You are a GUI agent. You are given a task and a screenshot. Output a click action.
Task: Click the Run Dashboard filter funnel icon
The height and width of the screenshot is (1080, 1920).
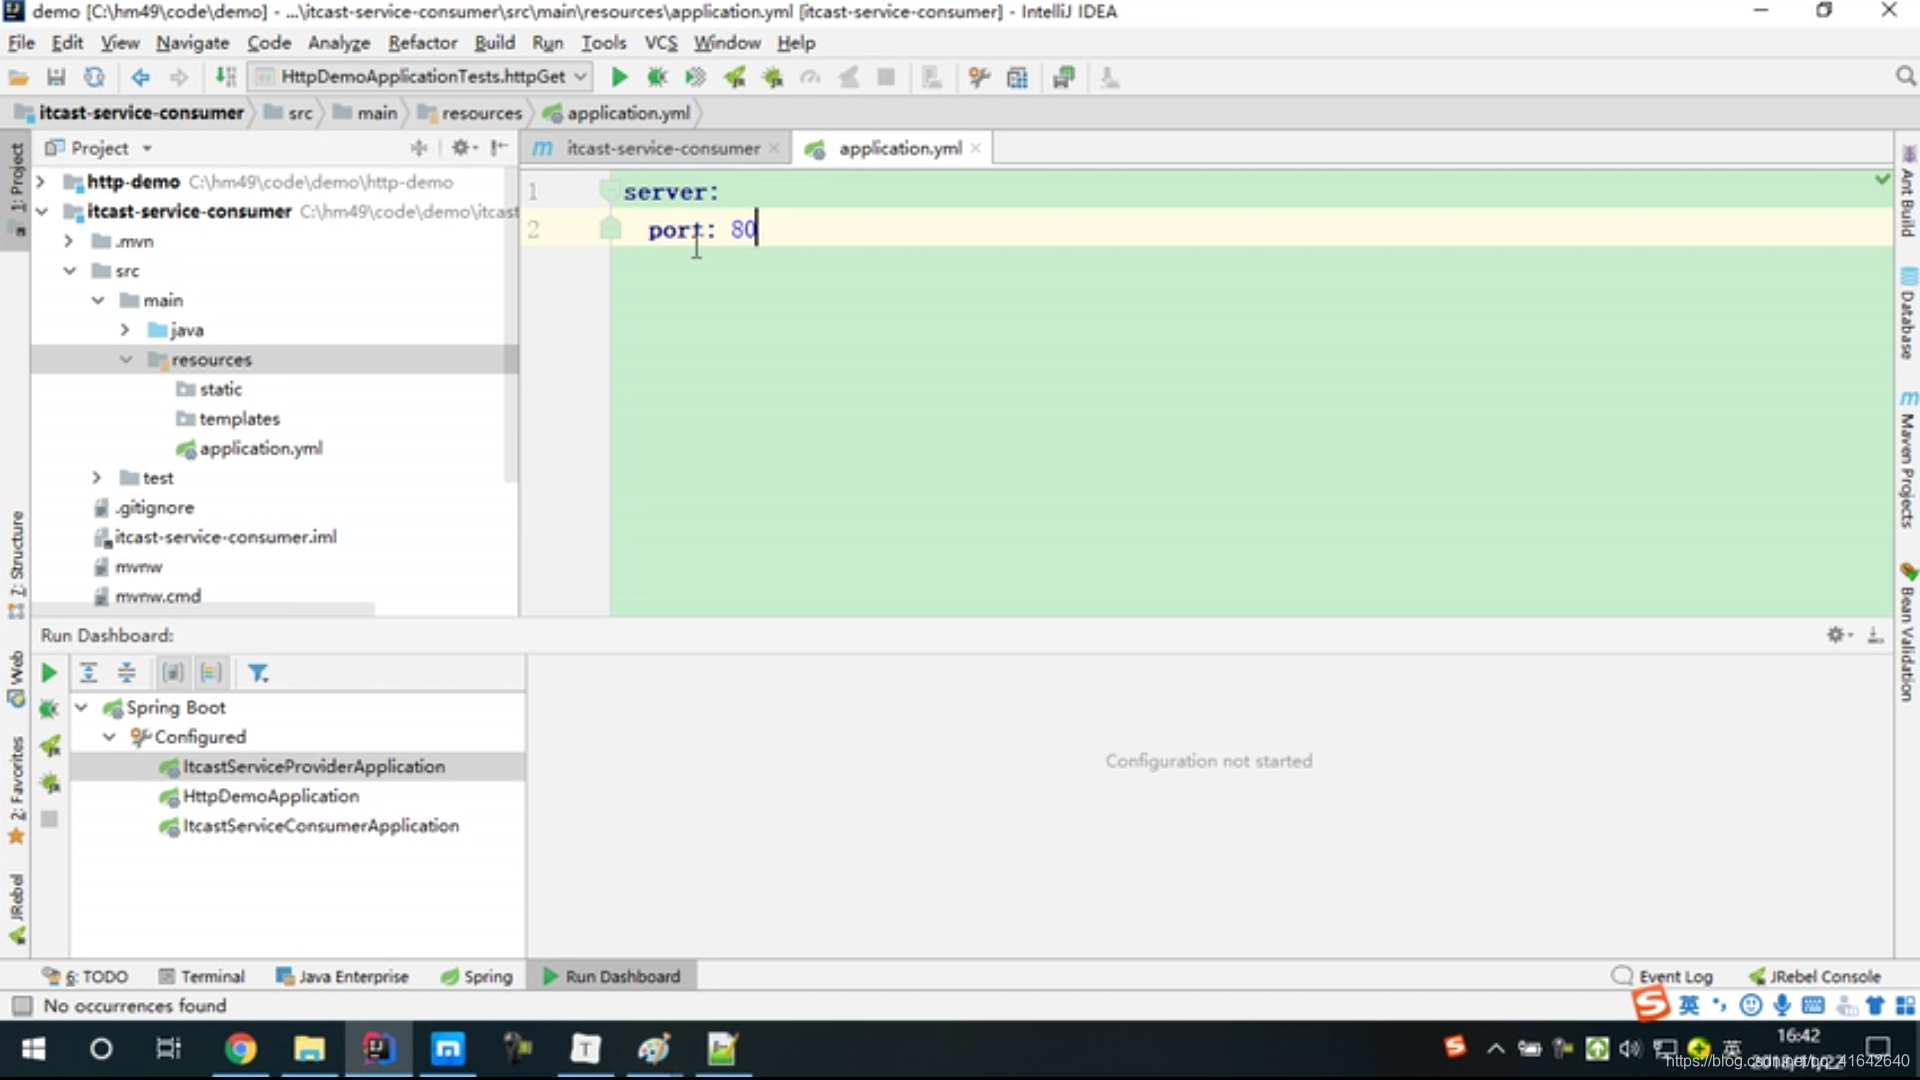[x=258, y=673]
